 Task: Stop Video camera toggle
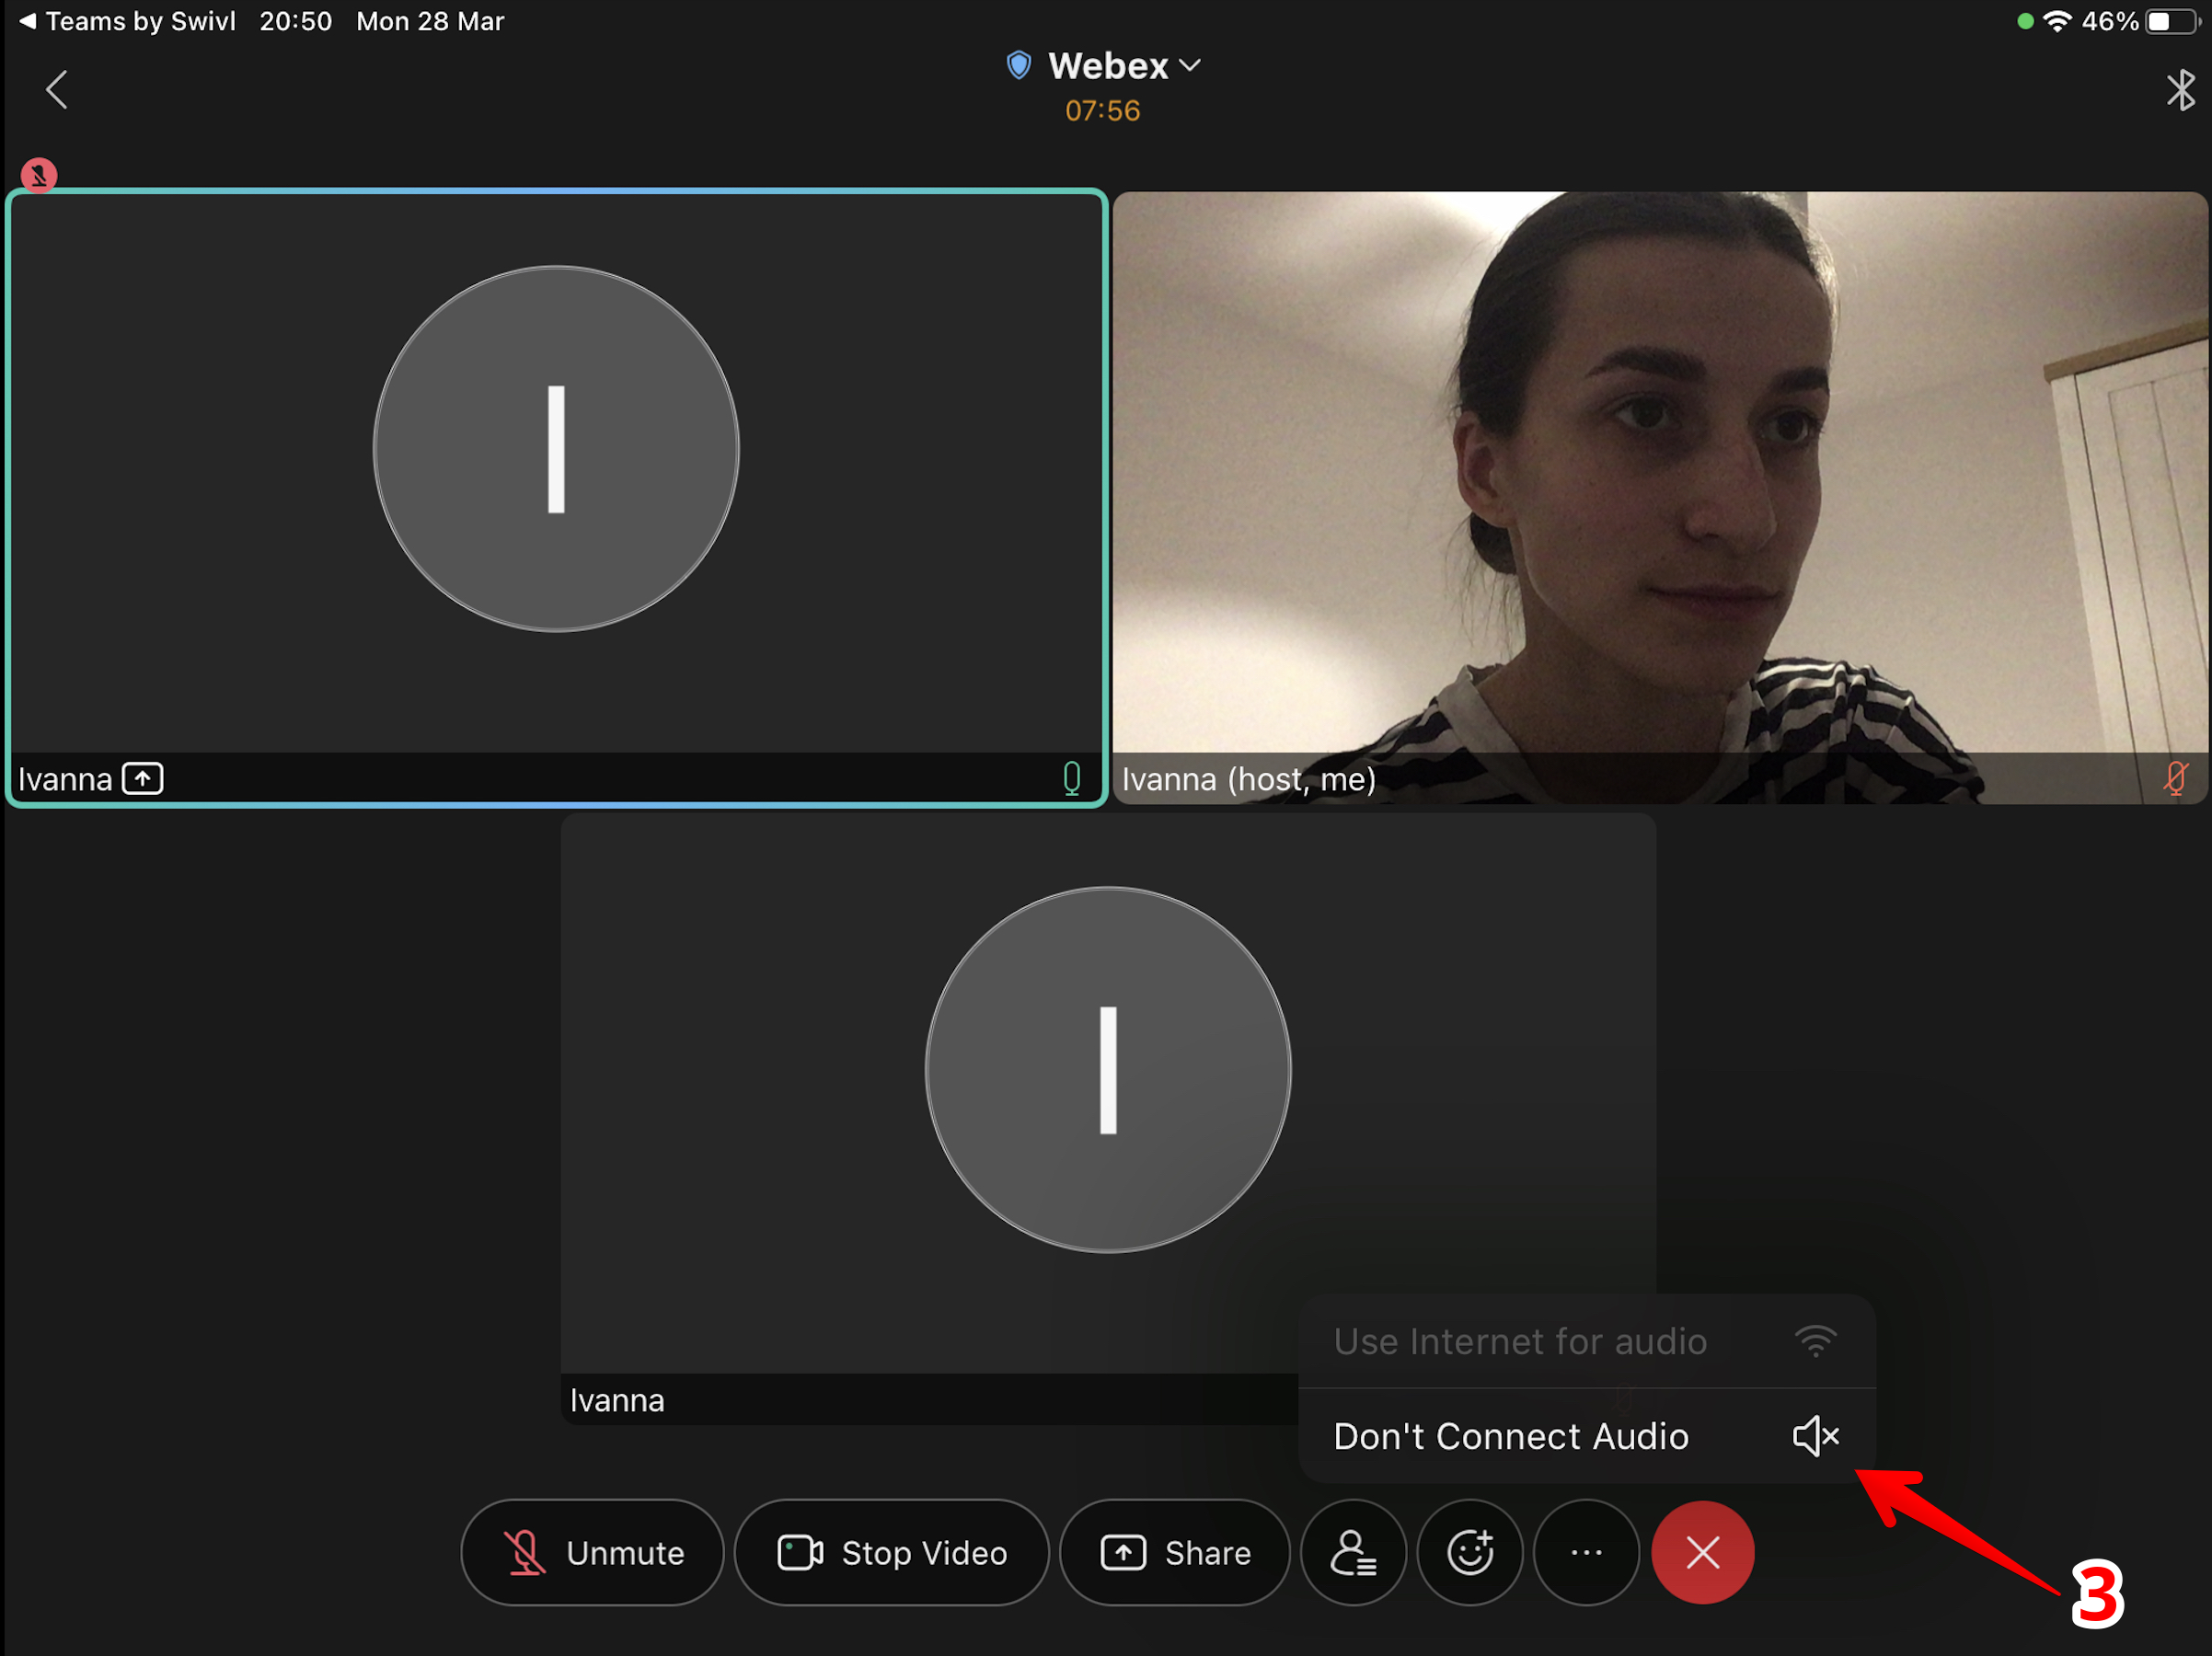point(891,1552)
